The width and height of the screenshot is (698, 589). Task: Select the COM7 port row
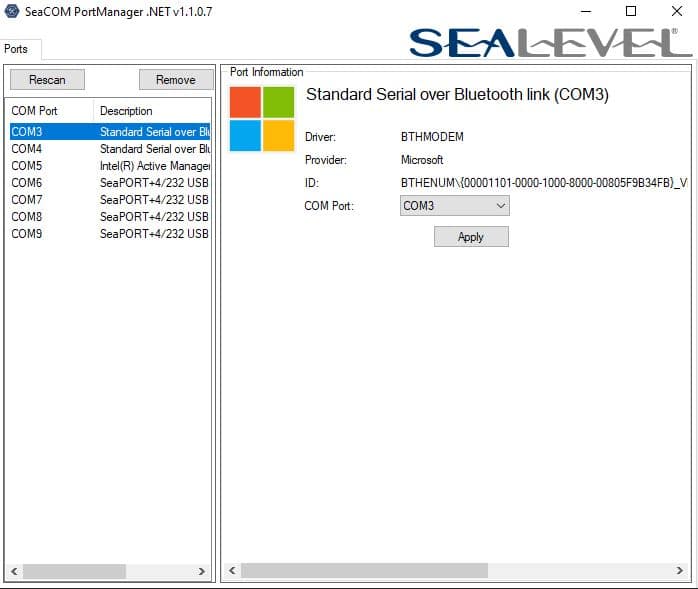pos(110,199)
